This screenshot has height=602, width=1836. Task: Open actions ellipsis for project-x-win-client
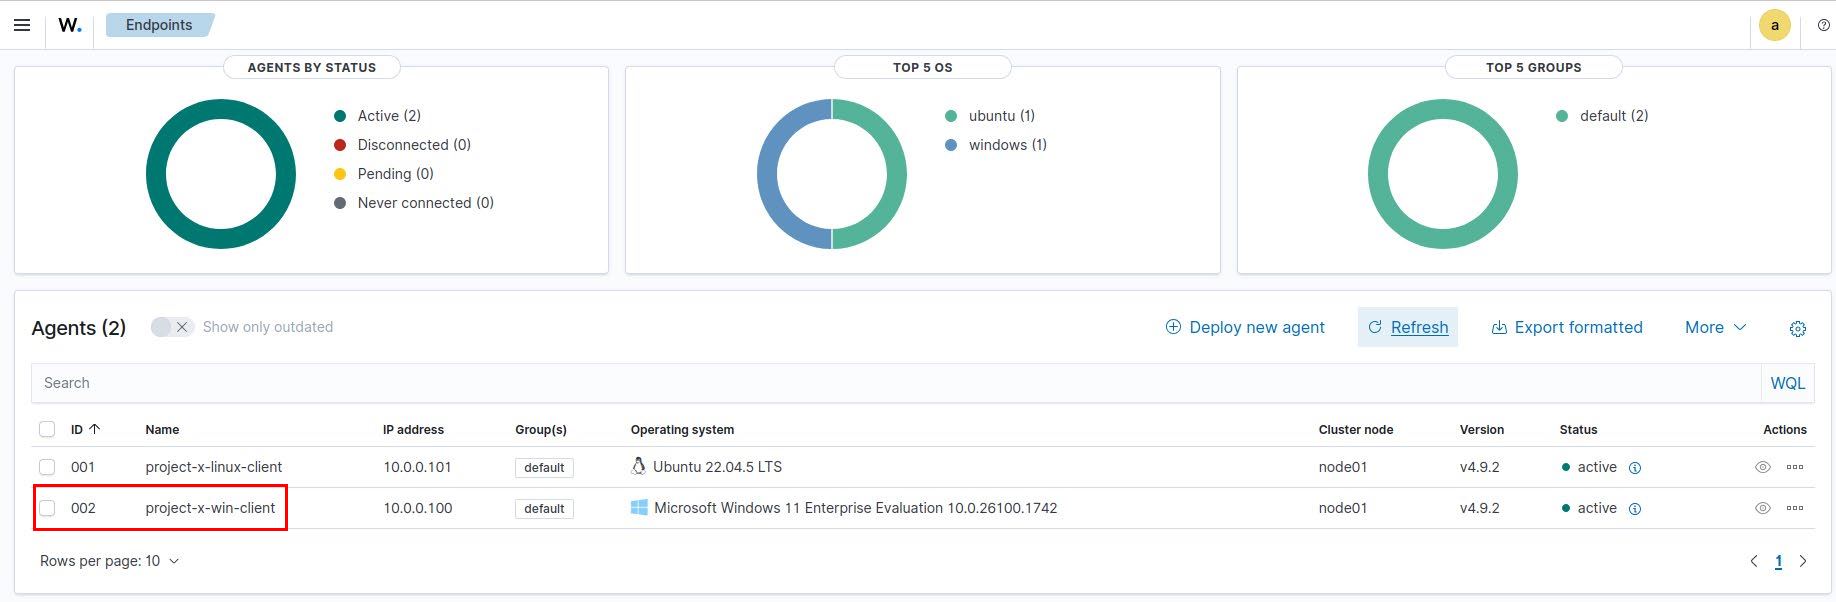(x=1795, y=508)
